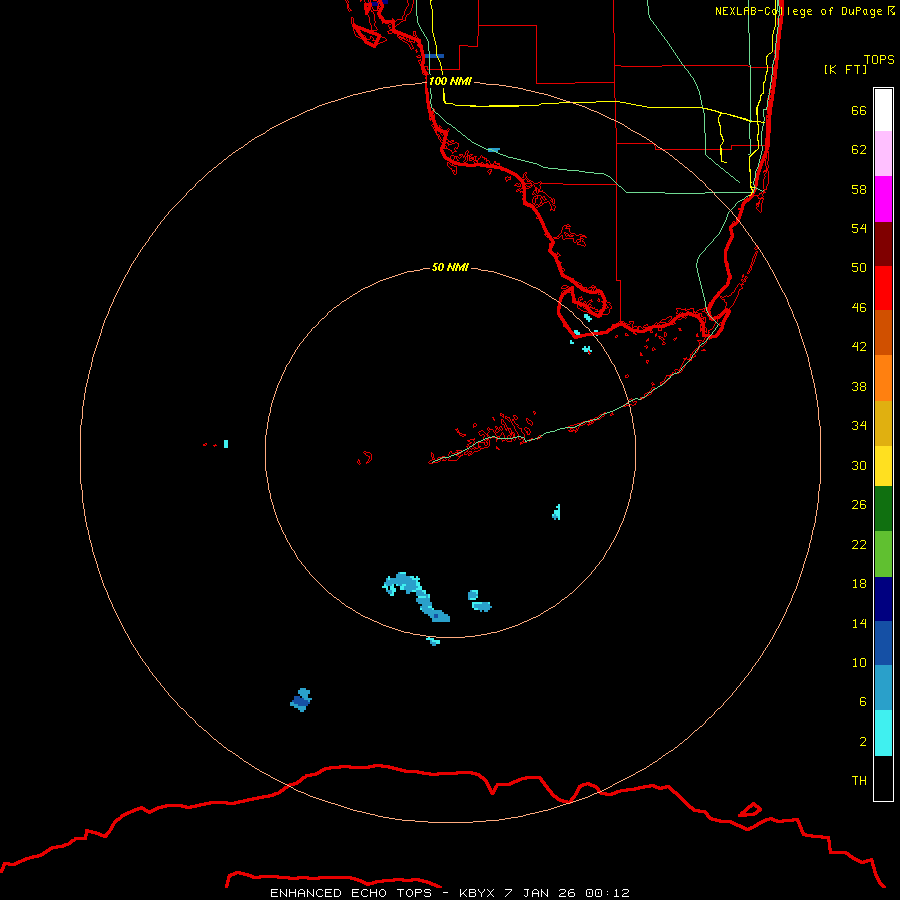
Task: Click the navy 18 kft legend swatch
Action: [883, 599]
